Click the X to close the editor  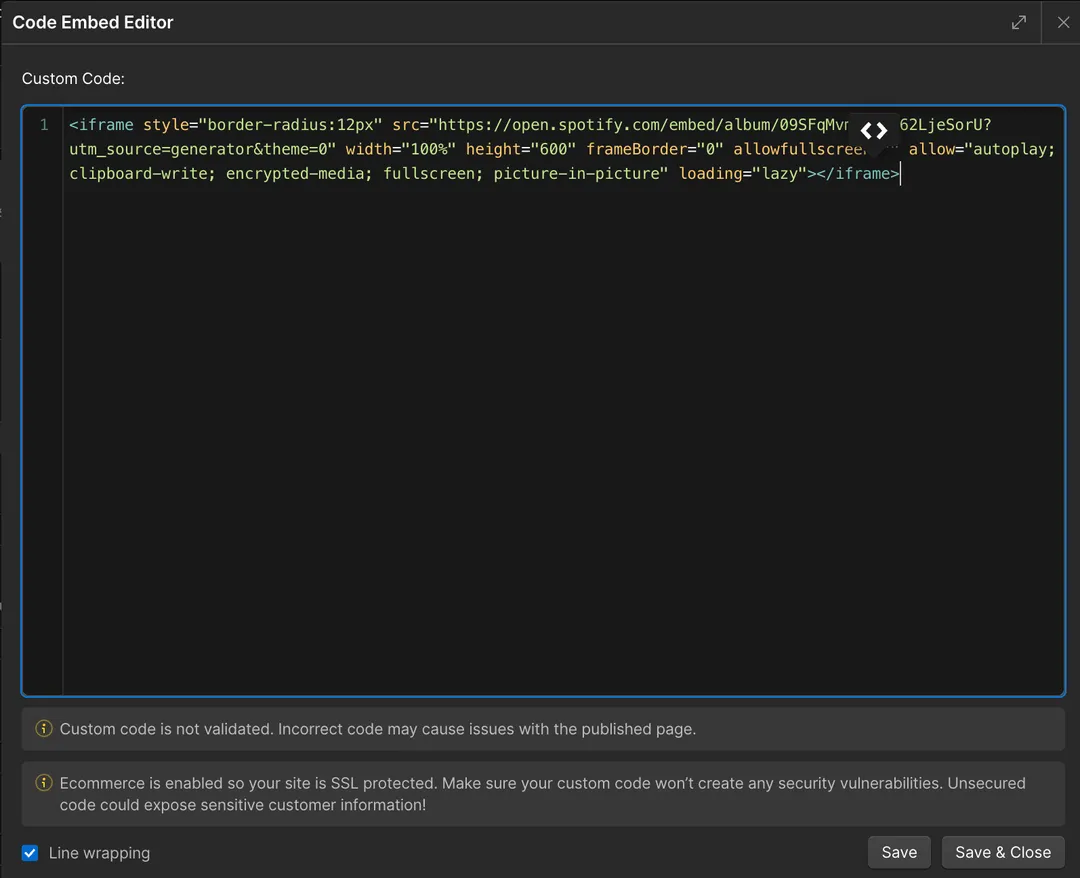pyautogui.click(x=1063, y=21)
